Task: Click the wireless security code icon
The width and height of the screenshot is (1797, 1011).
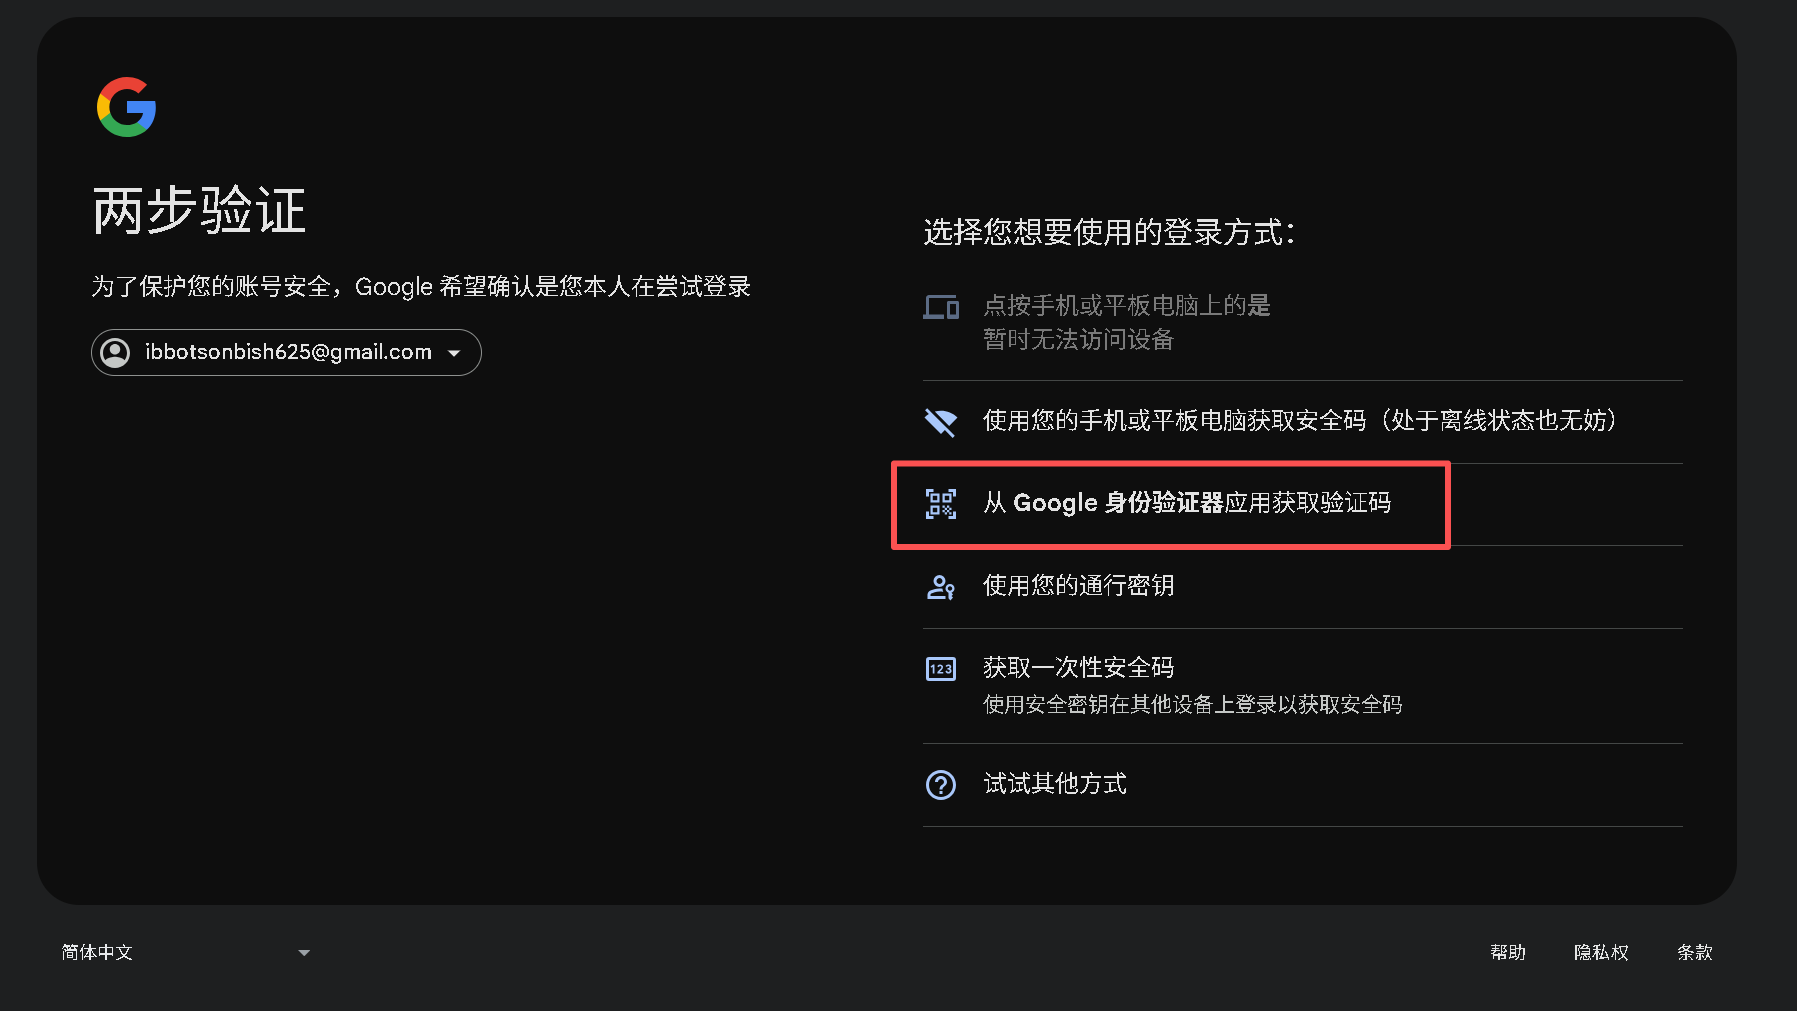Action: tap(940, 421)
